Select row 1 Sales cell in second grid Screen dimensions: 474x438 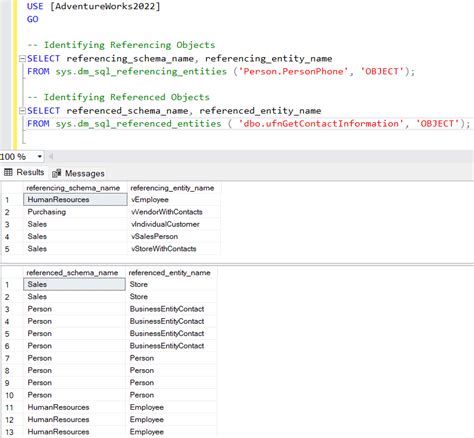pyautogui.click(x=74, y=284)
